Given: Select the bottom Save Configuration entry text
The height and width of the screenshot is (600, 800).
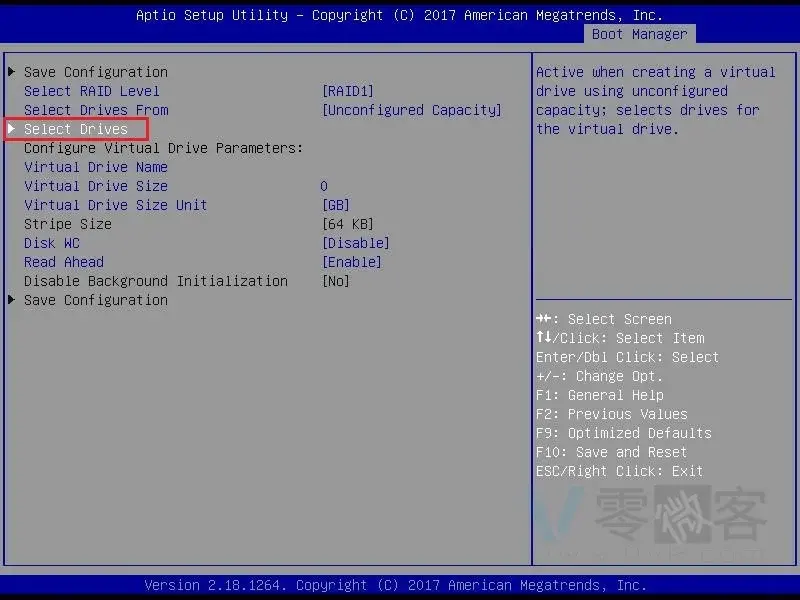Looking at the screenshot, I should point(96,300).
